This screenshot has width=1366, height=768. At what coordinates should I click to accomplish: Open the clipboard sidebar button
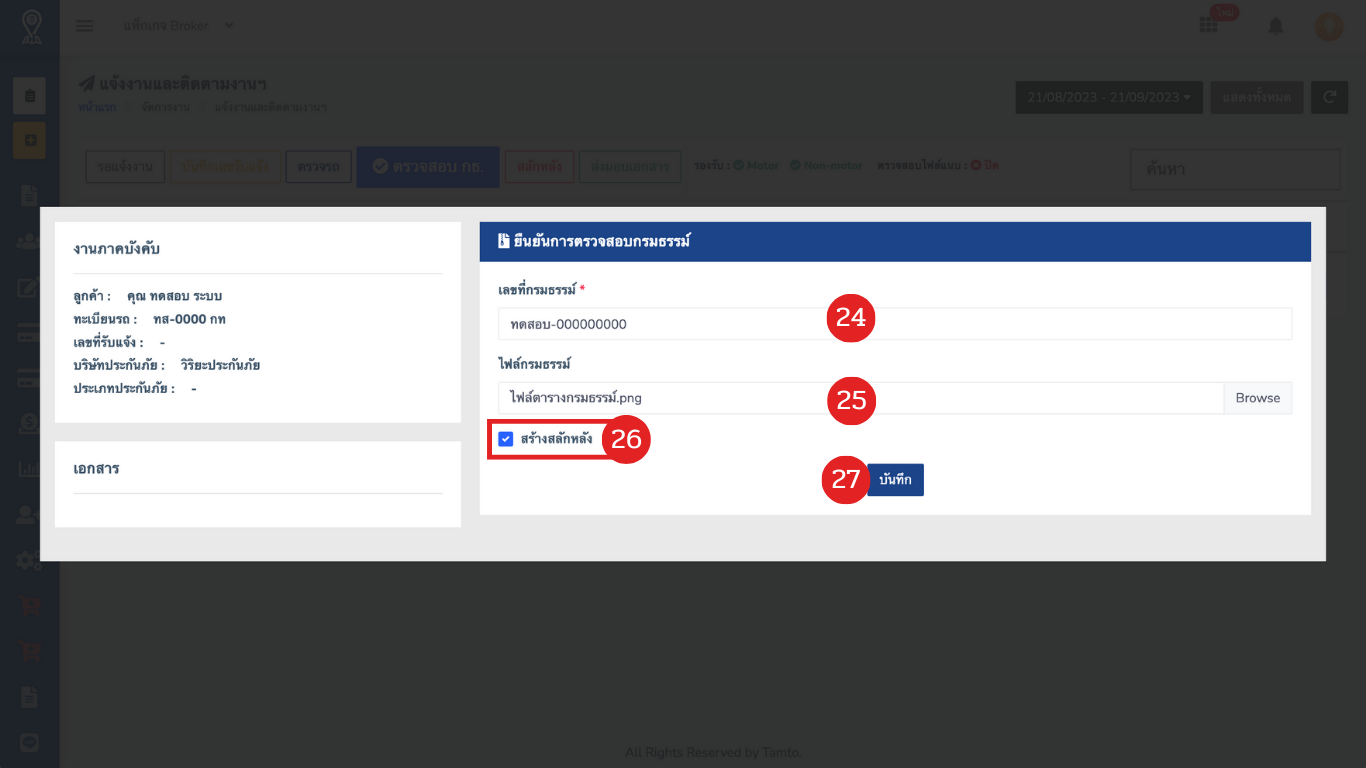pos(30,96)
